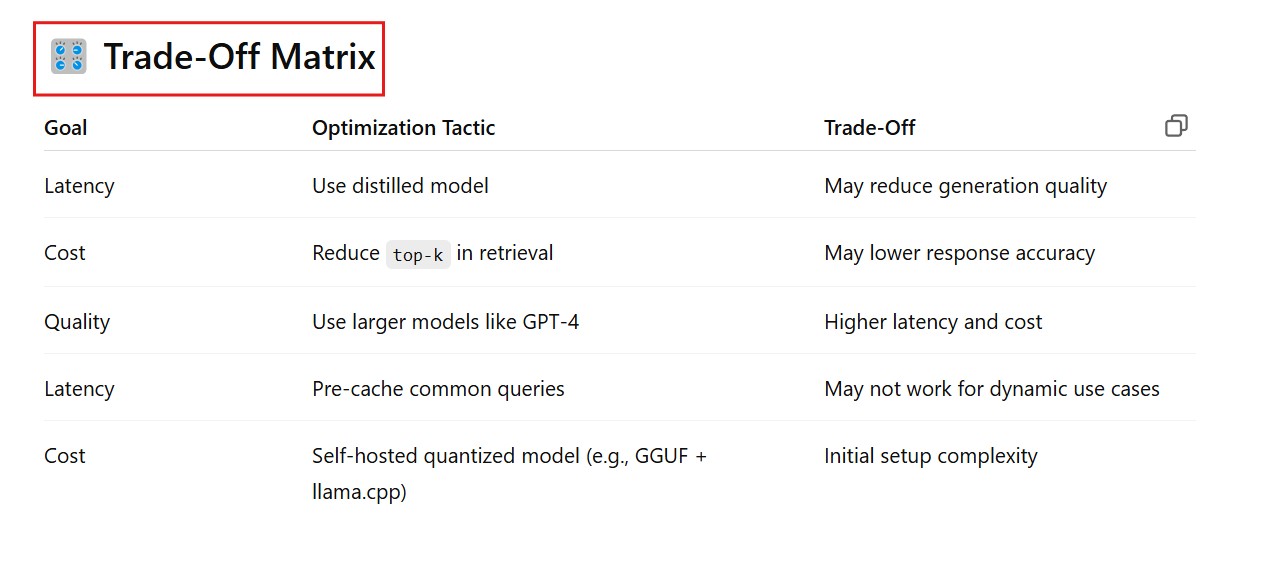Click the copy table icon

[1176, 126]
